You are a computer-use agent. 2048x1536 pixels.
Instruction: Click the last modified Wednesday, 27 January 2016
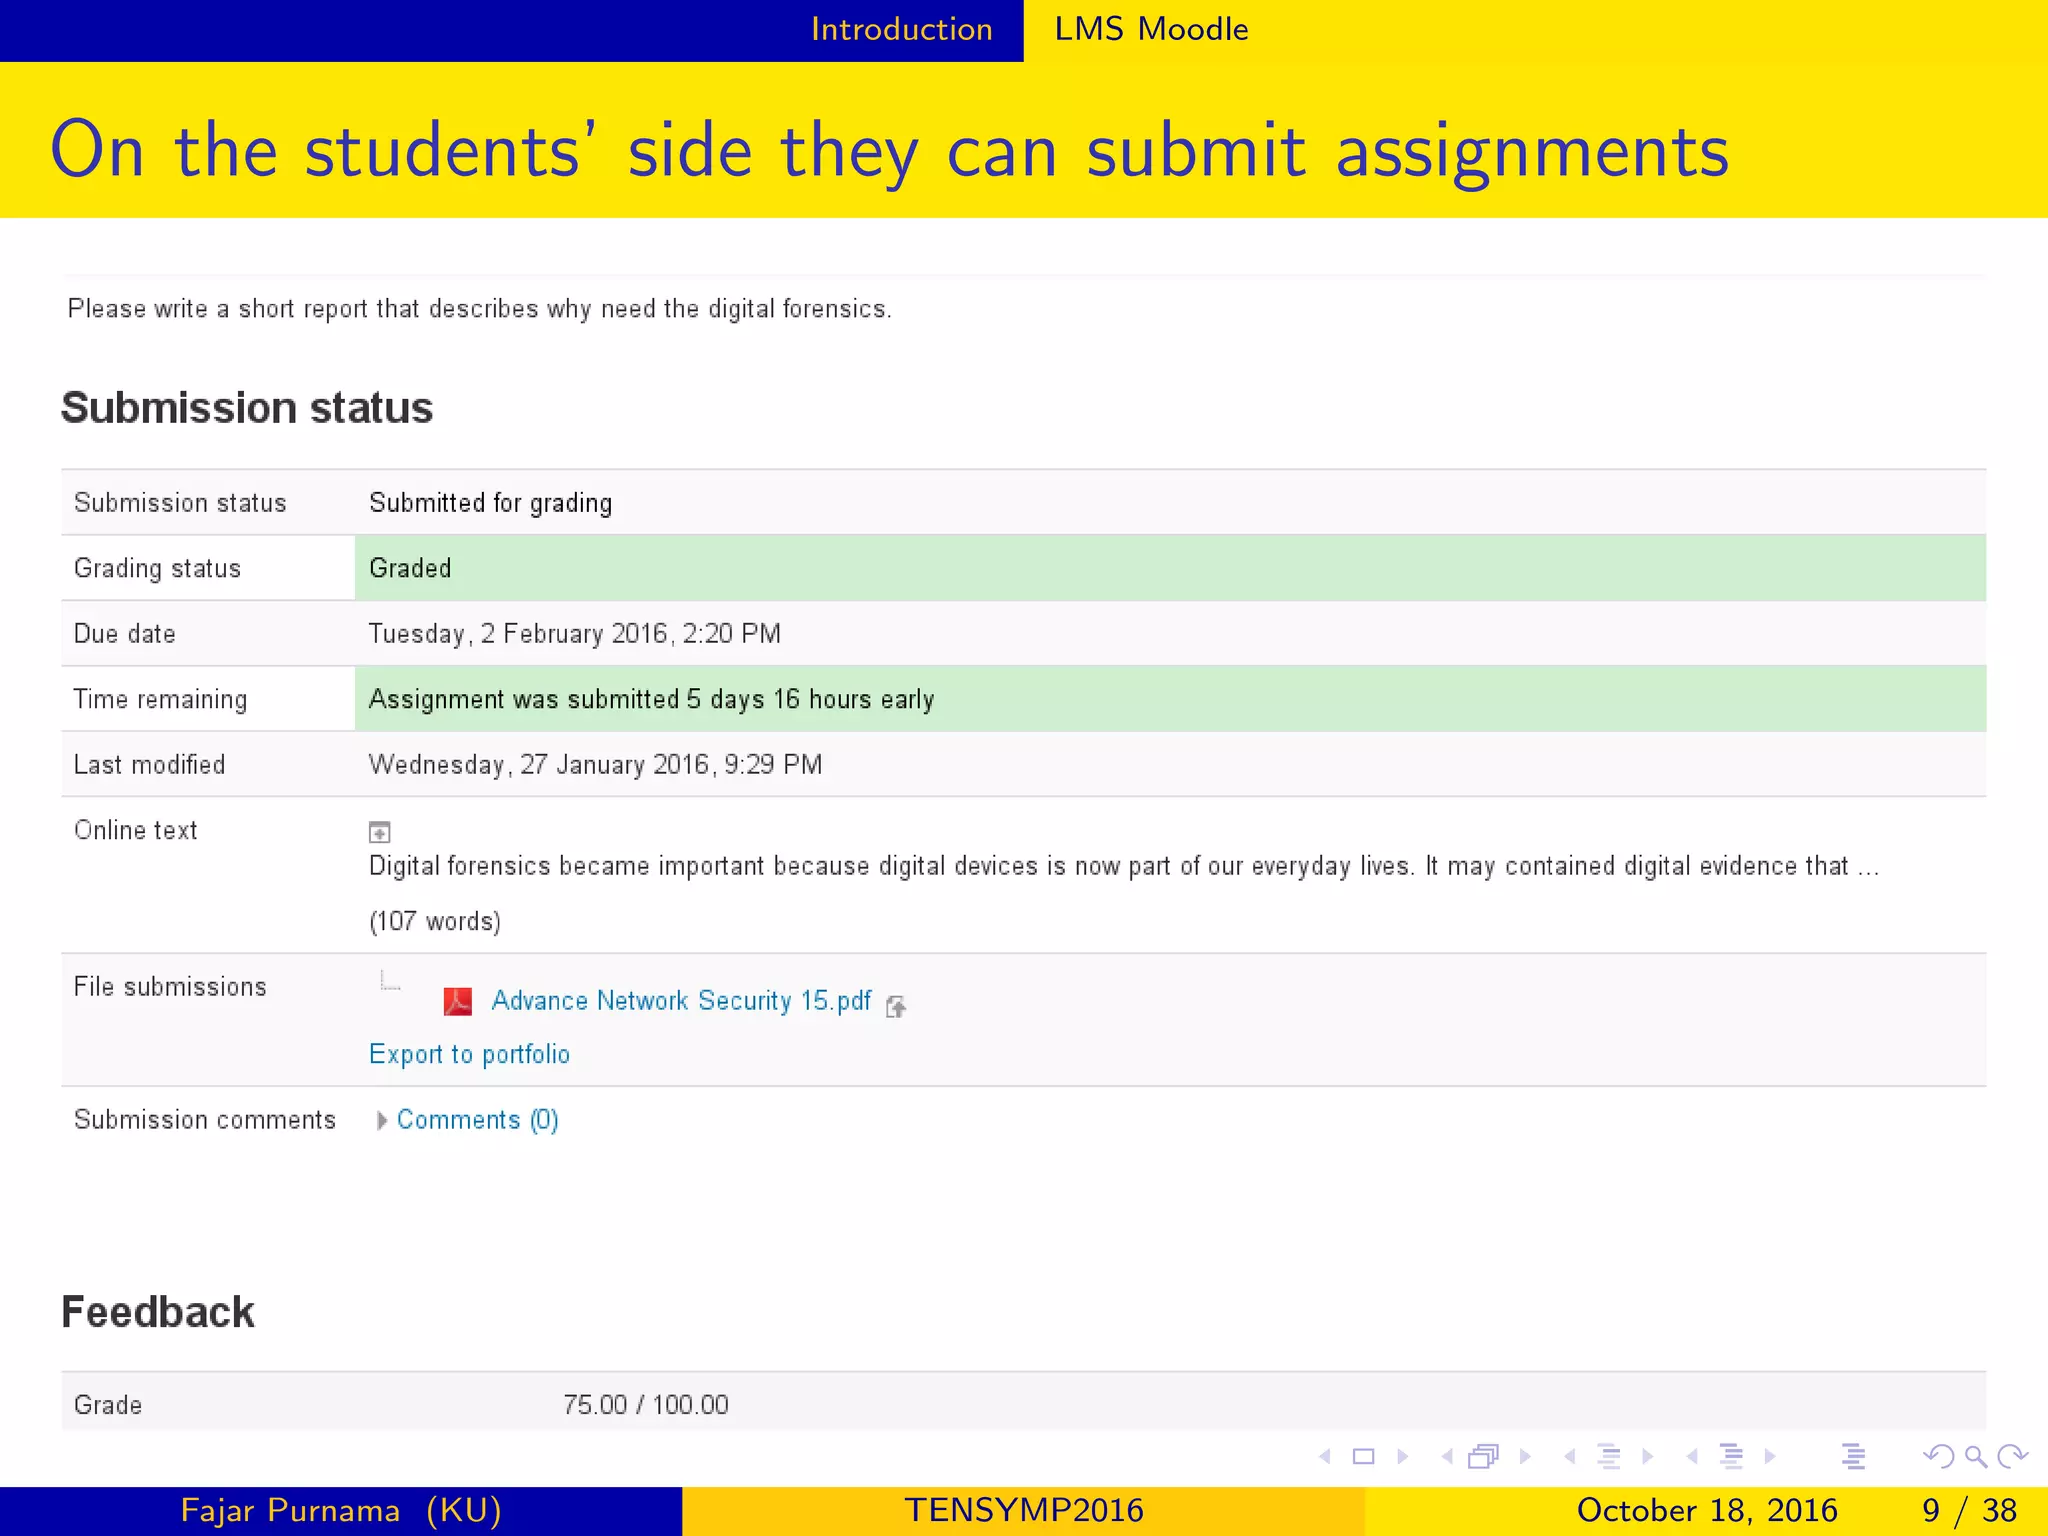coord(596,765)
